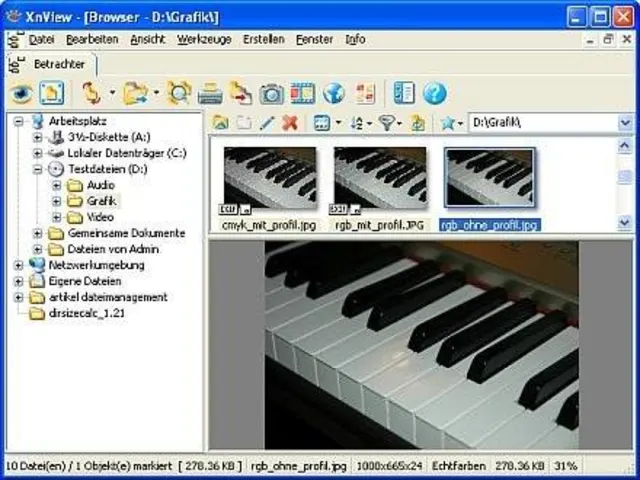
Task: Open the options list icon
Action: point(404,93)
